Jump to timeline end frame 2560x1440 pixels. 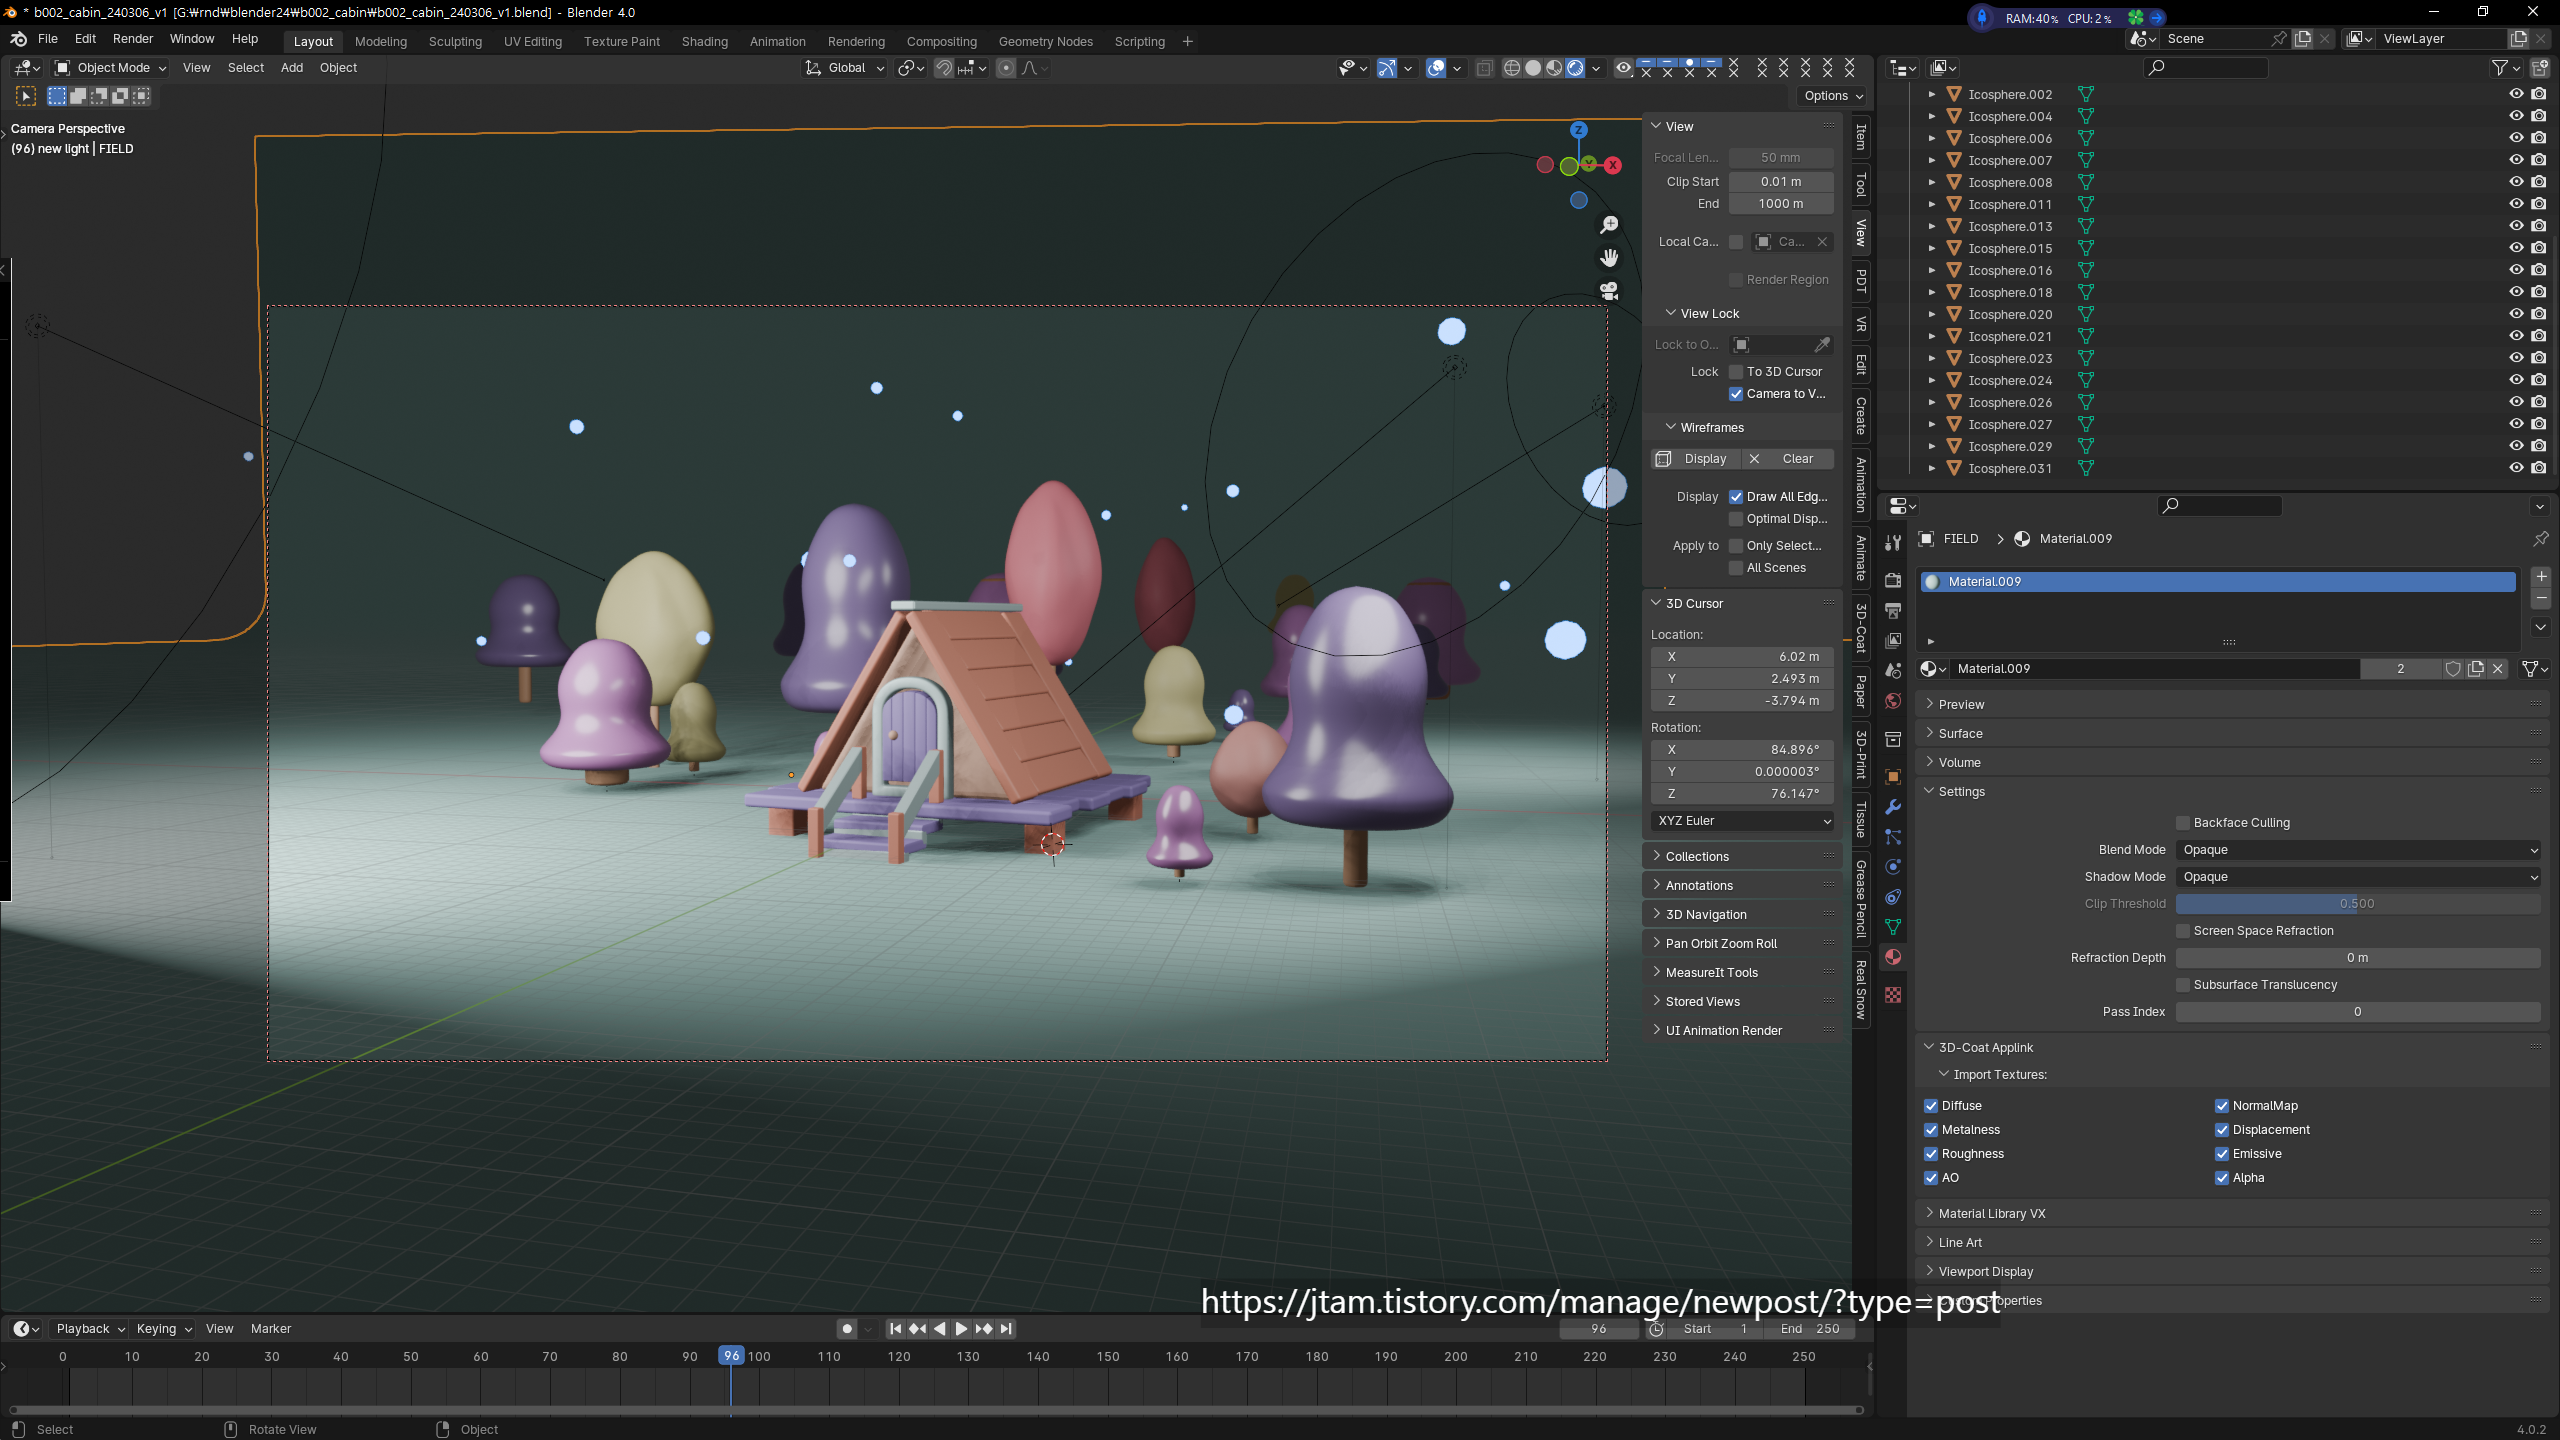pyautogui.click(x=1007, y=1329)
